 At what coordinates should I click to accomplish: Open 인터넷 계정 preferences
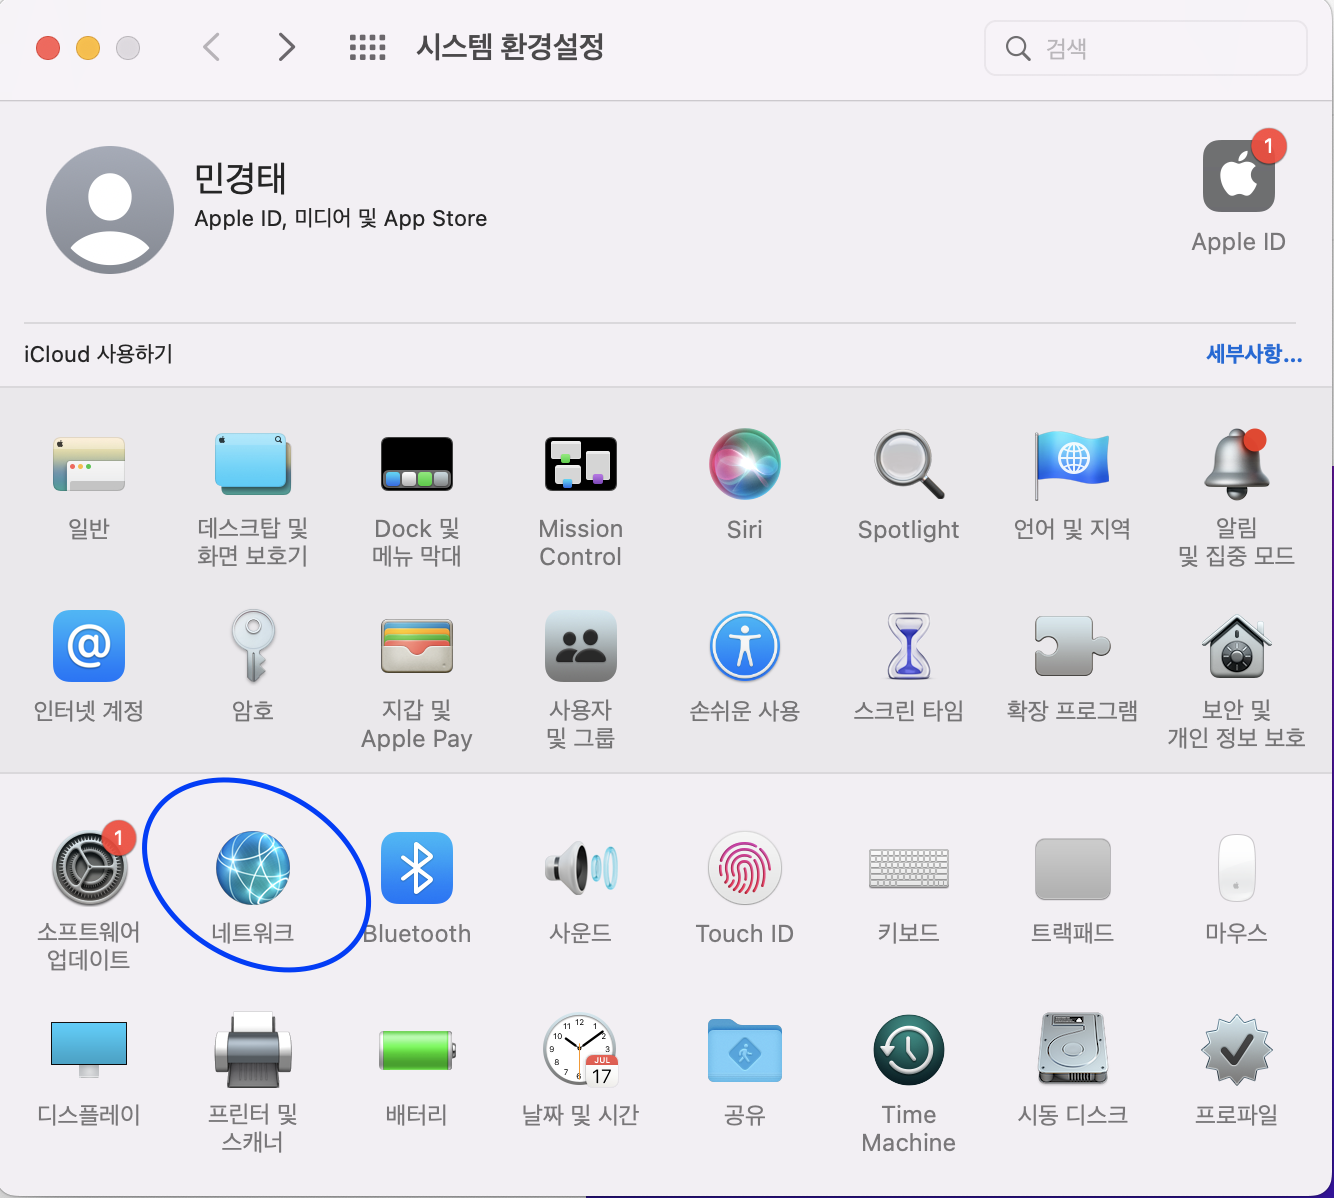[89, 646]
